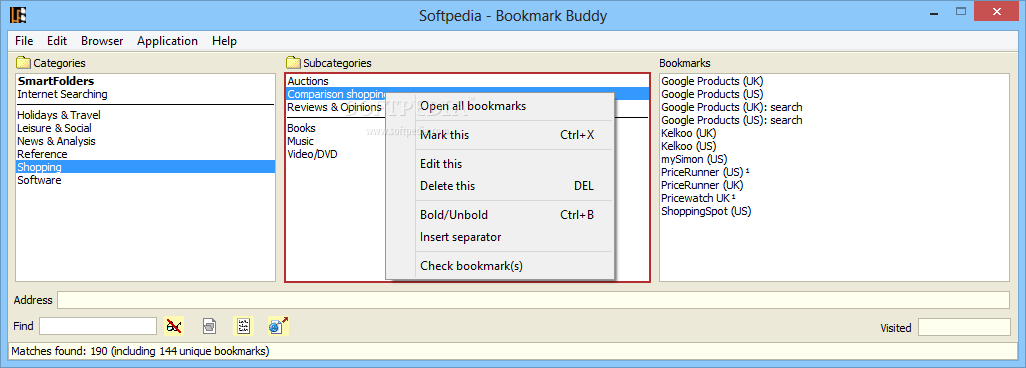This screenshot has width=1026, height=368.
Task: Select ShoppingSpot (US) bookmark
Action: [706, 212]
